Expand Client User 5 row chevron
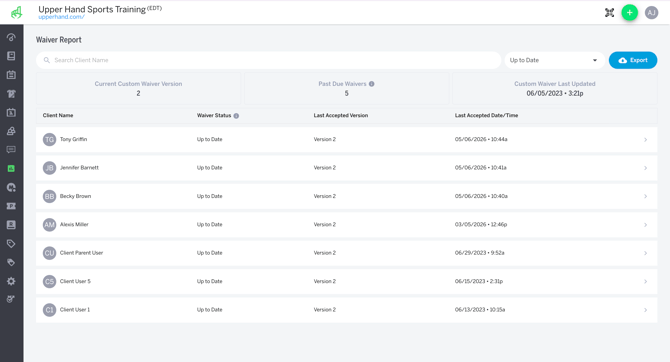Screen dimensions: 670x362 click(646, 282)
